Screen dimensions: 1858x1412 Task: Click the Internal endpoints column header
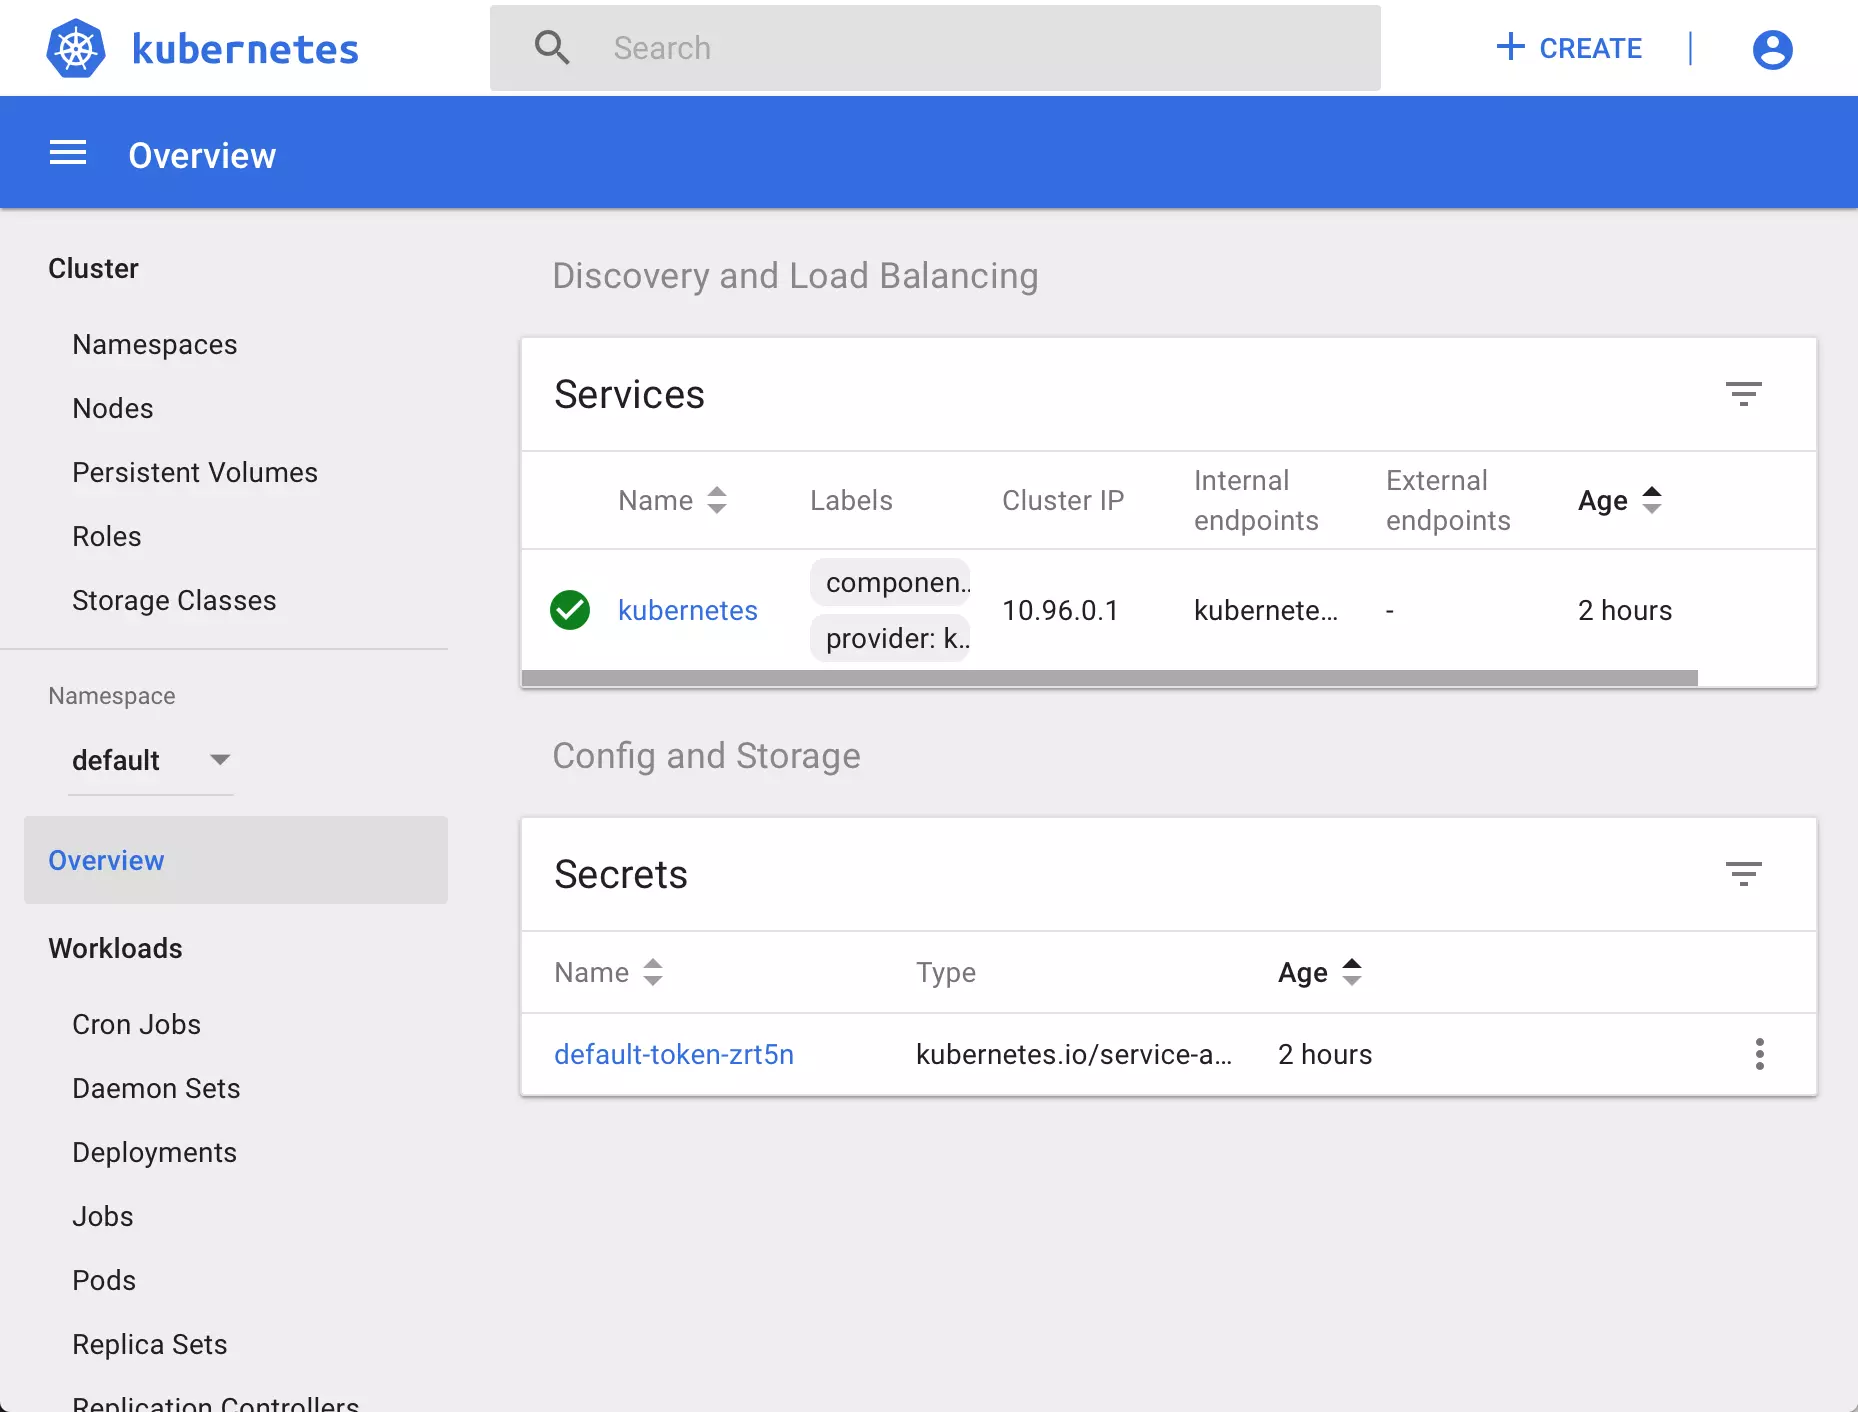1256,500
